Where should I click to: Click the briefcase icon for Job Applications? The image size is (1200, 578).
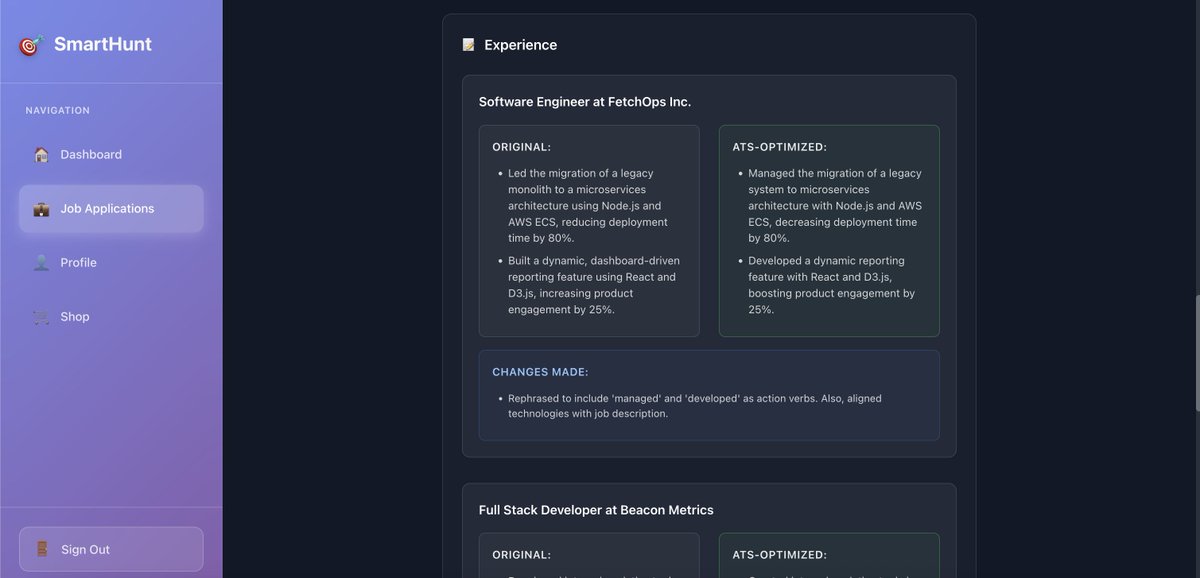pyautogui.click(x=40, y=208)
